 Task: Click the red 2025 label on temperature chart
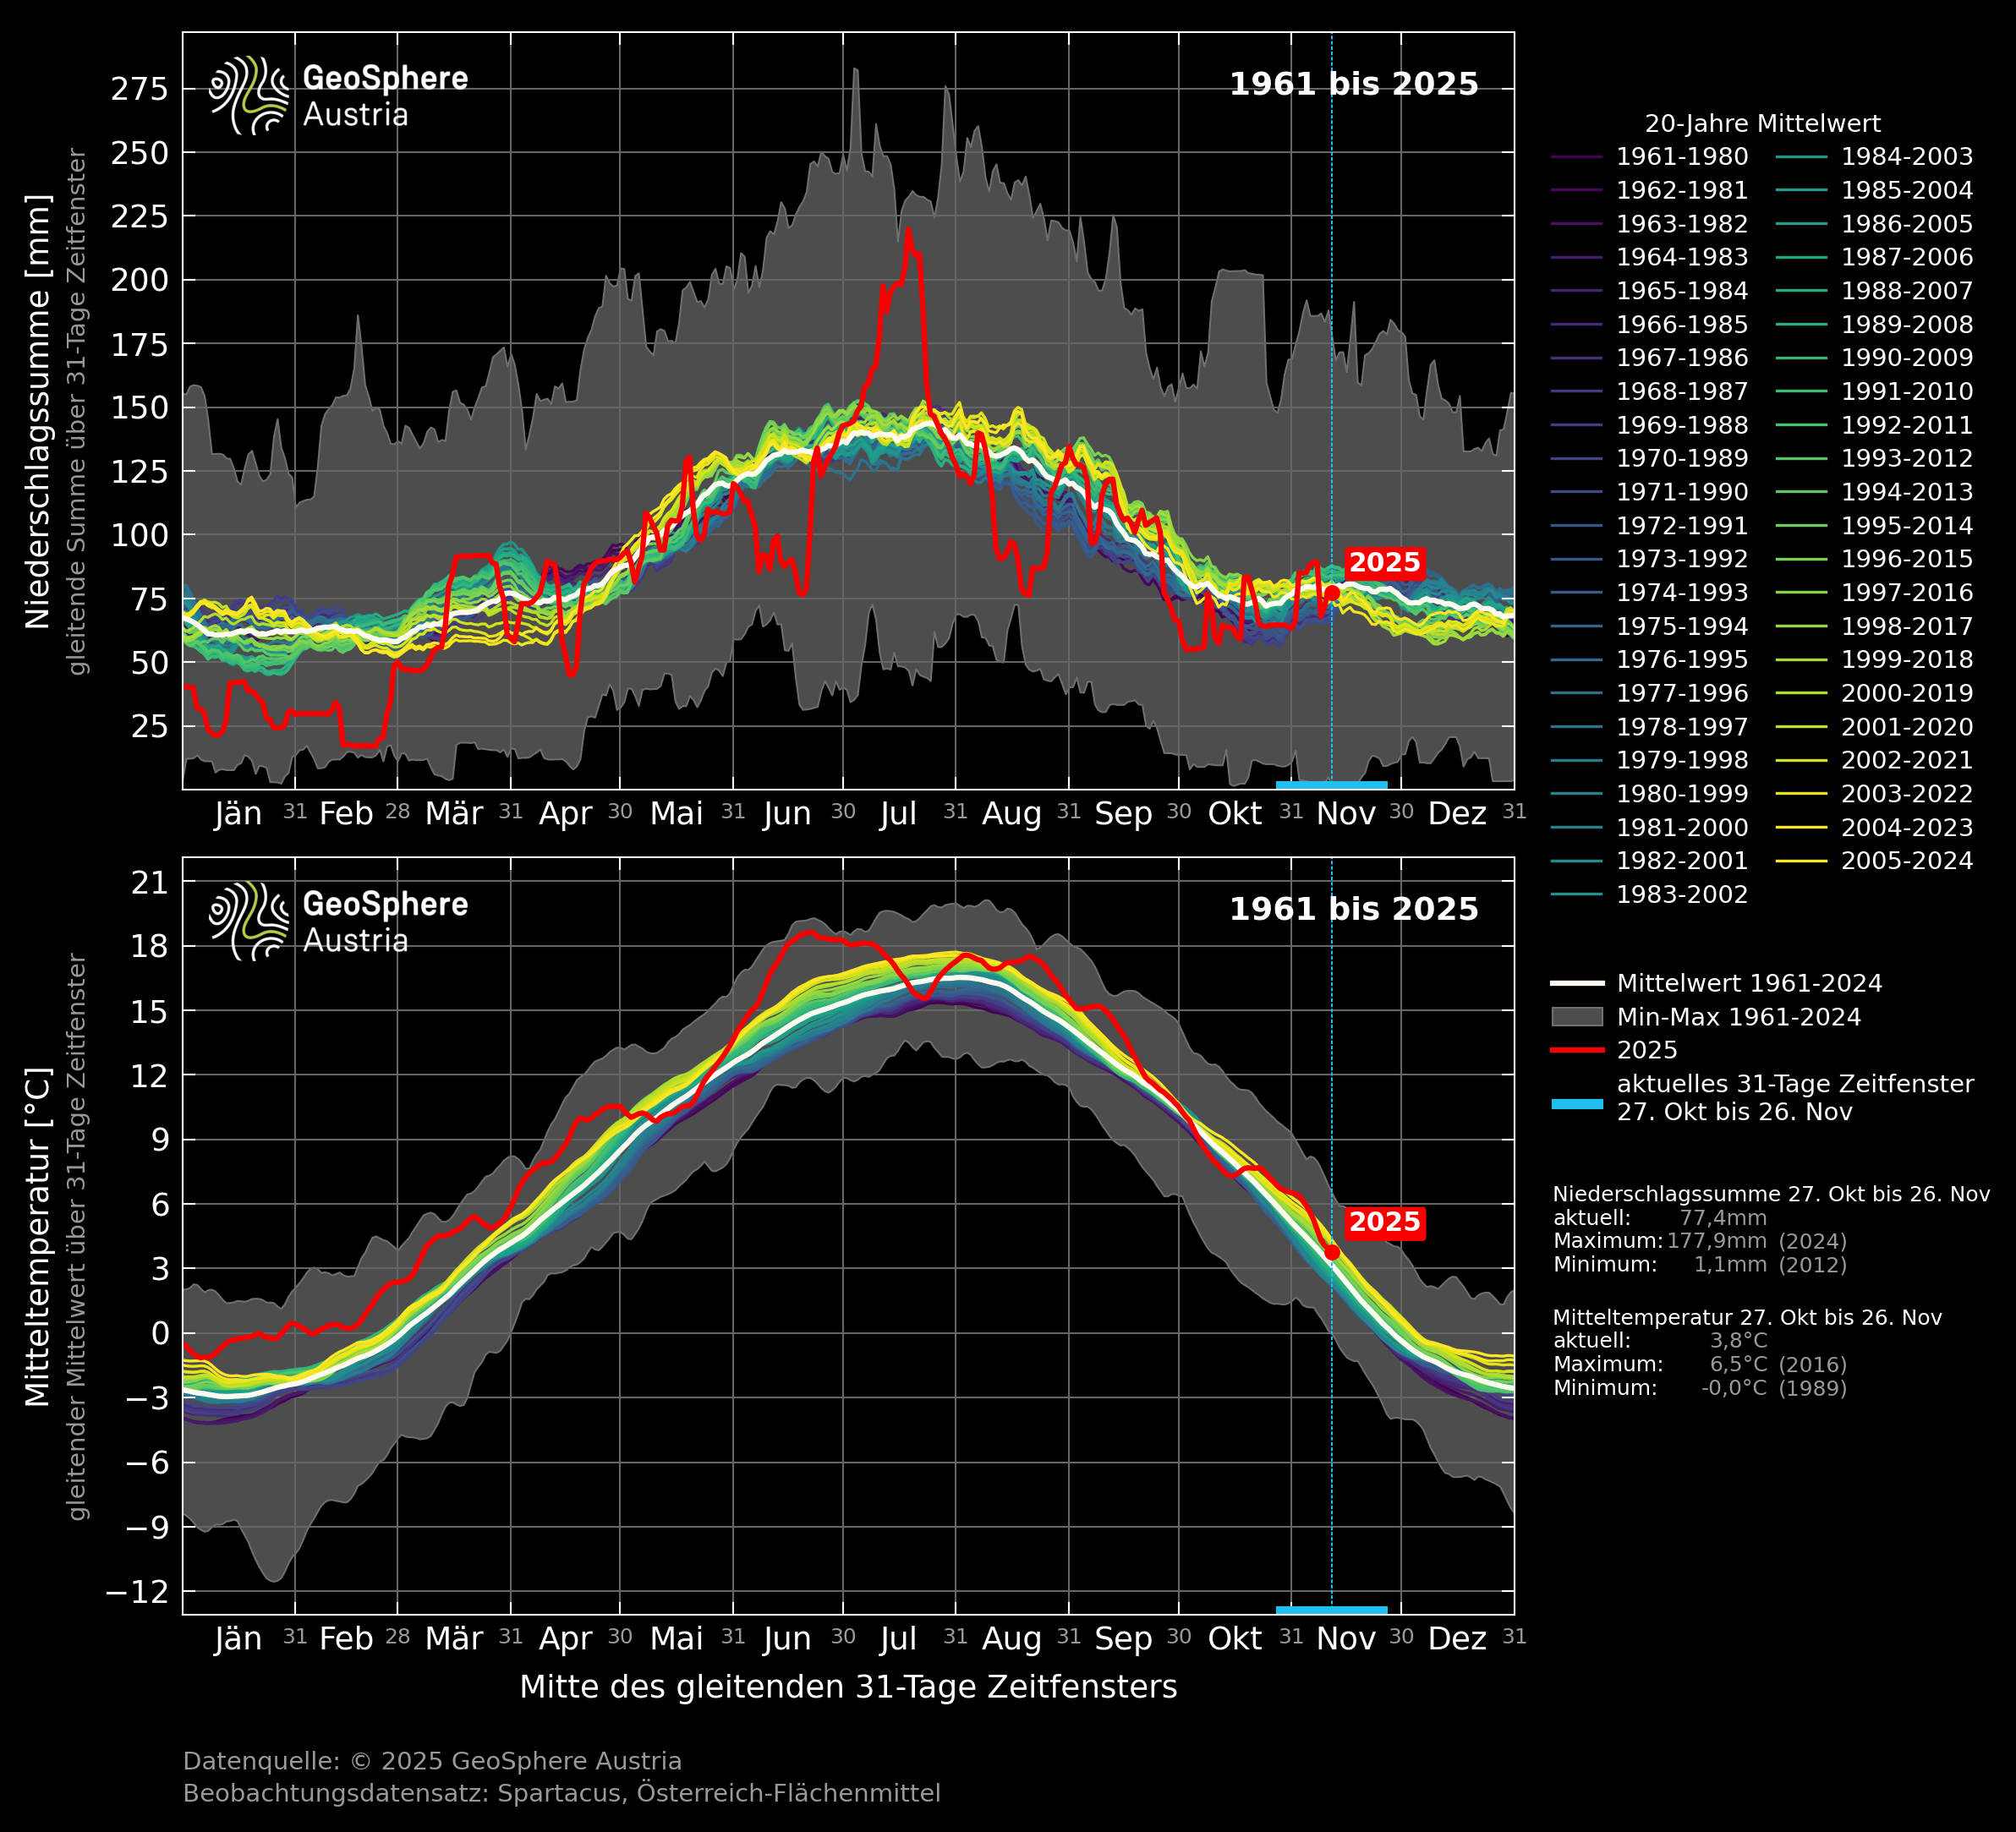(1384, 1222)
